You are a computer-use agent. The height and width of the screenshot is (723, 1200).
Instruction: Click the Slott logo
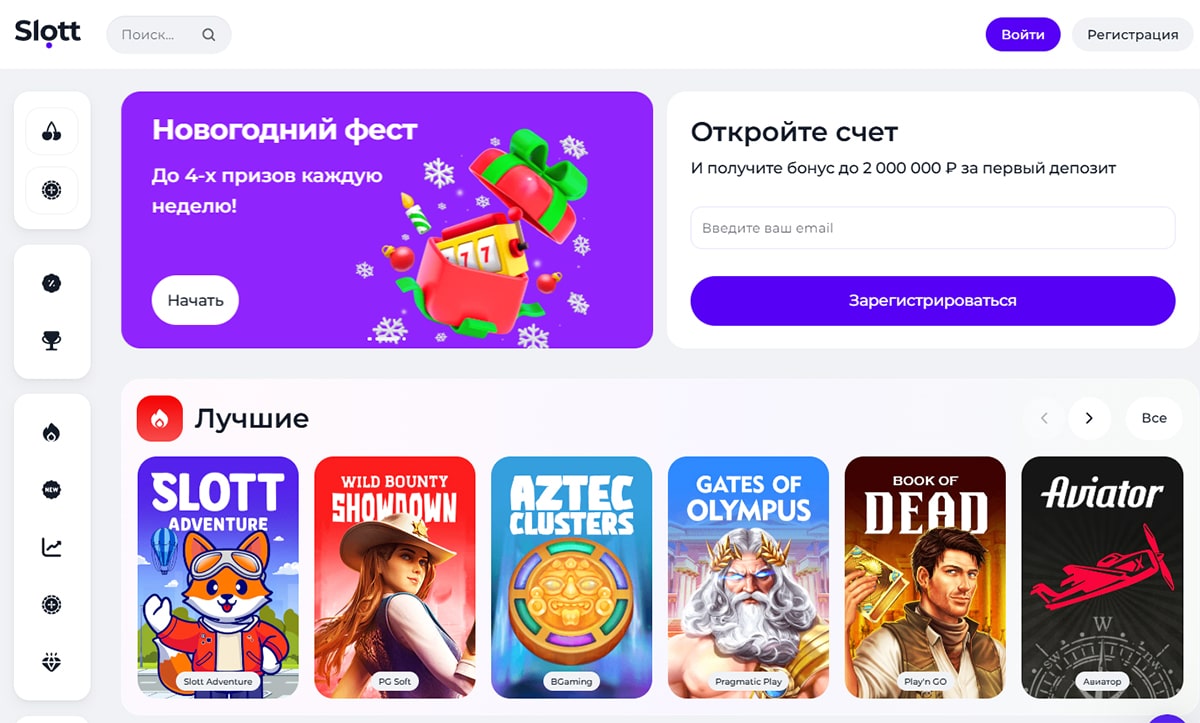(47, 32)
